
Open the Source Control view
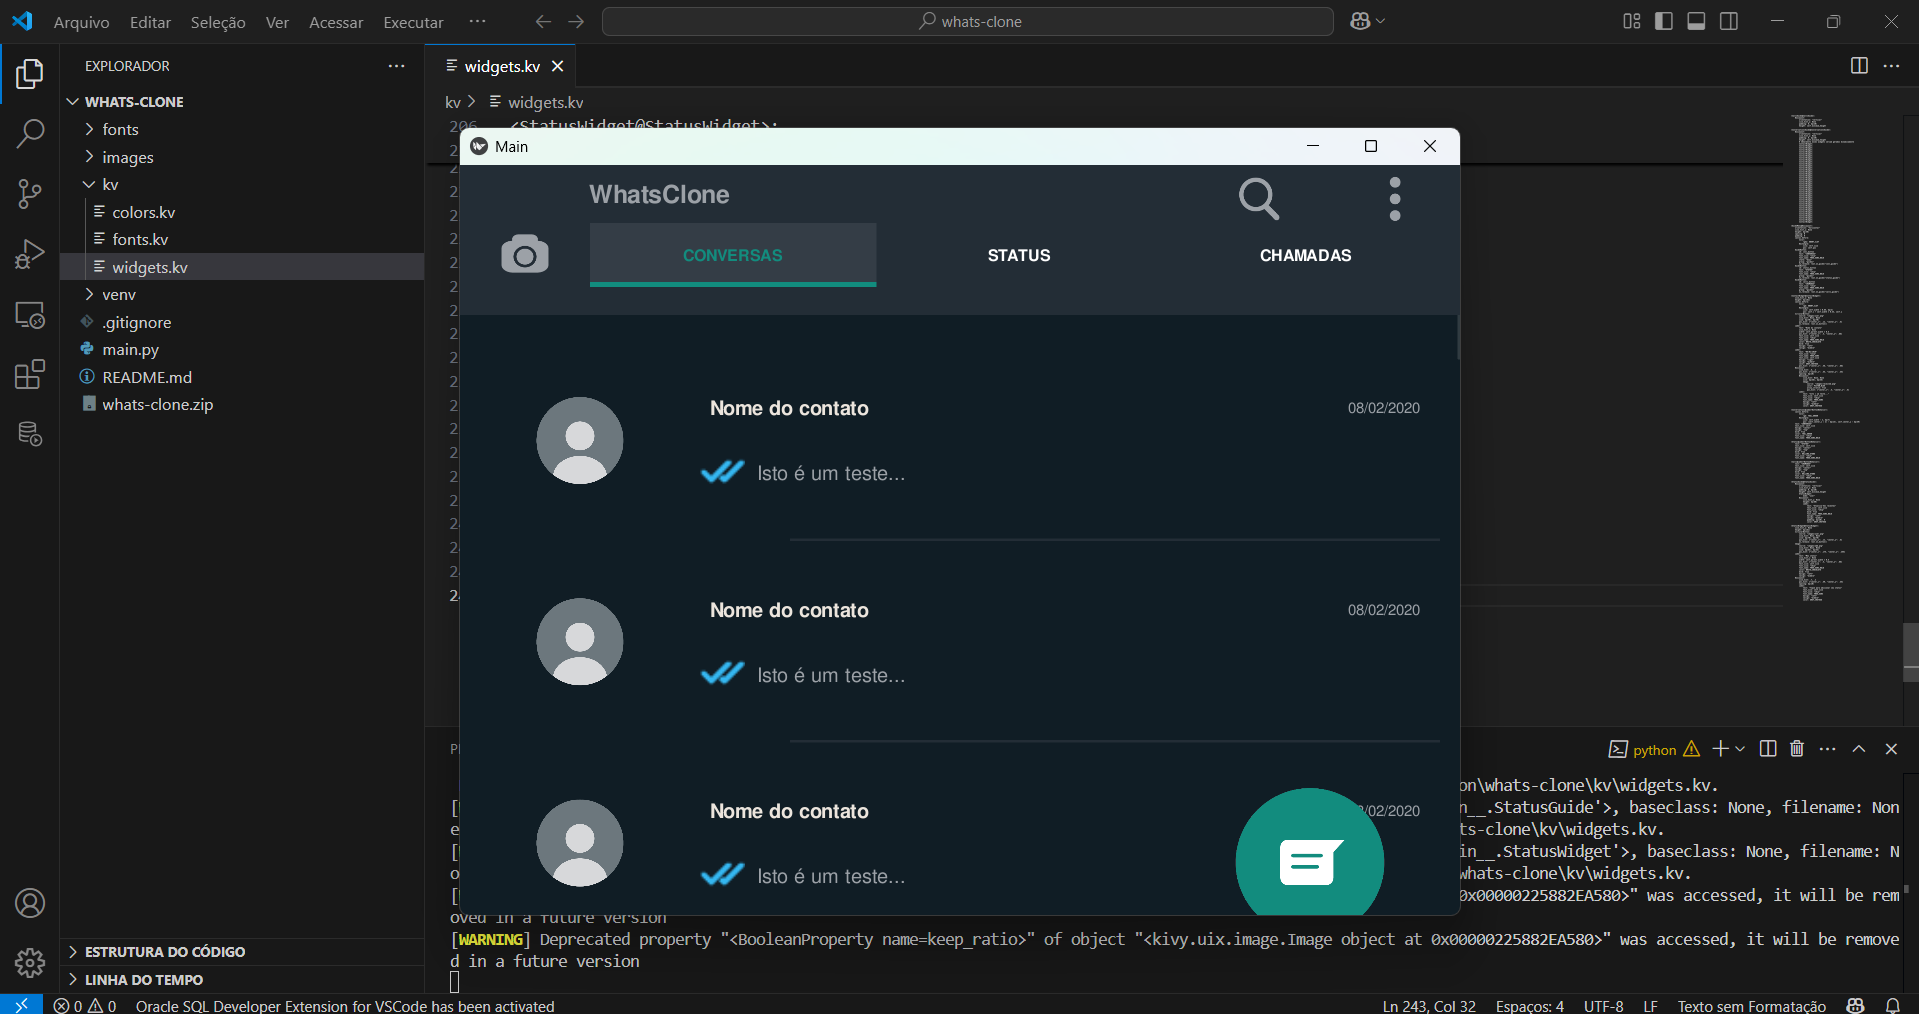30,194
